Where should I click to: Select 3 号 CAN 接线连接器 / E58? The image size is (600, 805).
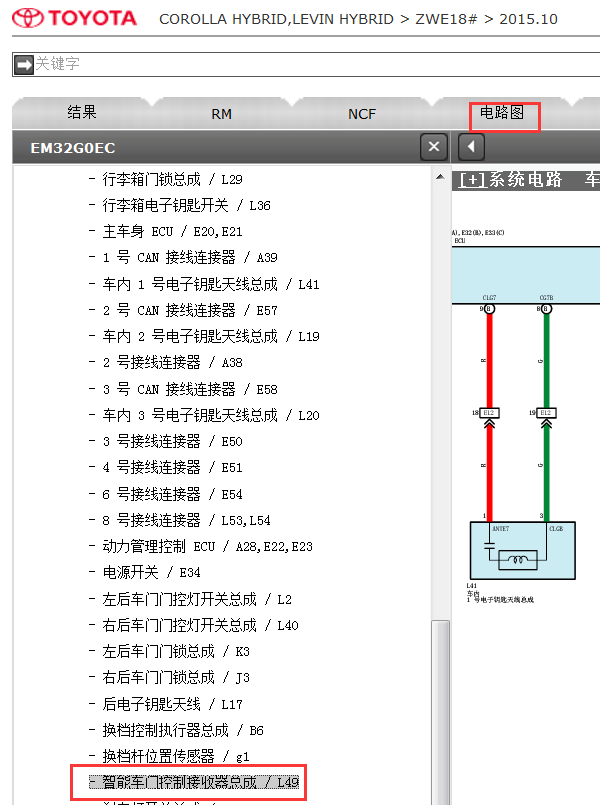point(189,389)
